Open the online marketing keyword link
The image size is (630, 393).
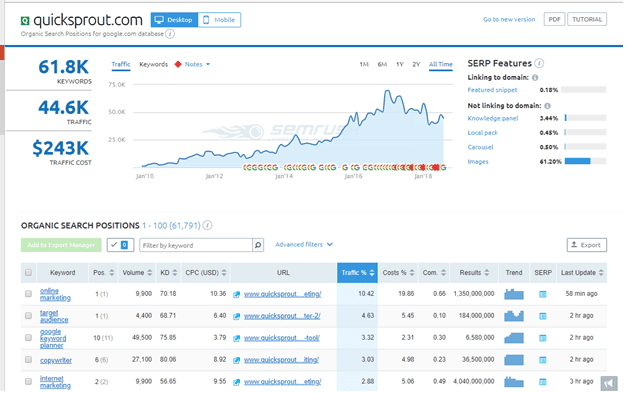(55, 294)
